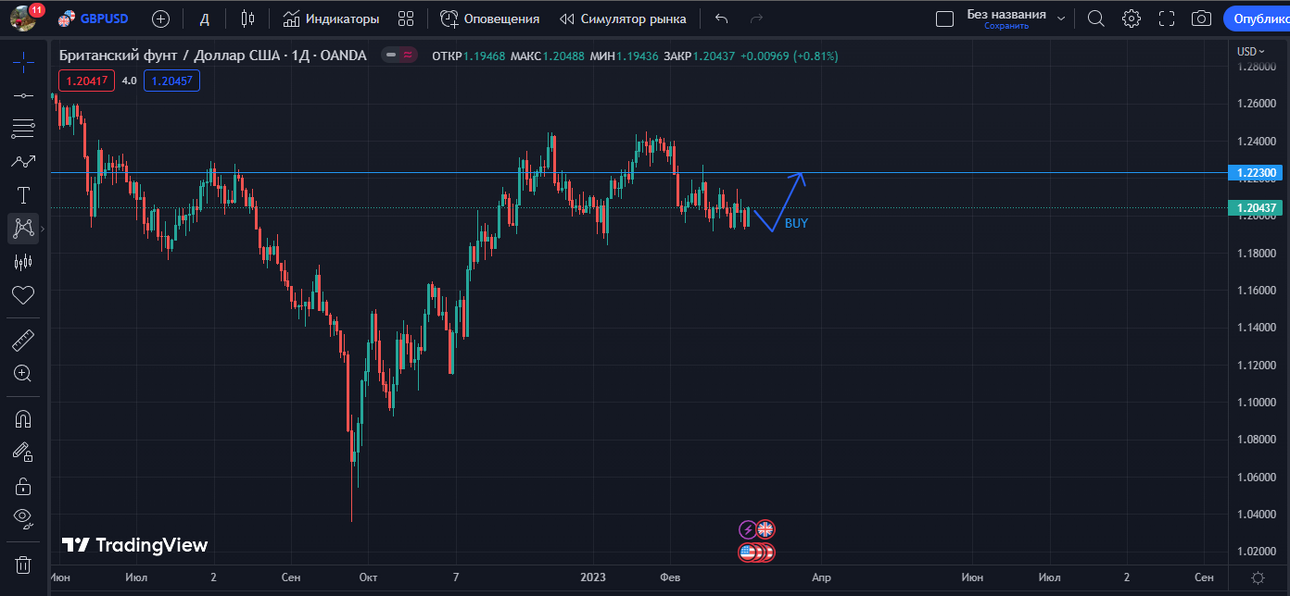Toggle the market status pill next to OANDA
Viewport: 1290px width, 596px height.
tap(399, 55)
